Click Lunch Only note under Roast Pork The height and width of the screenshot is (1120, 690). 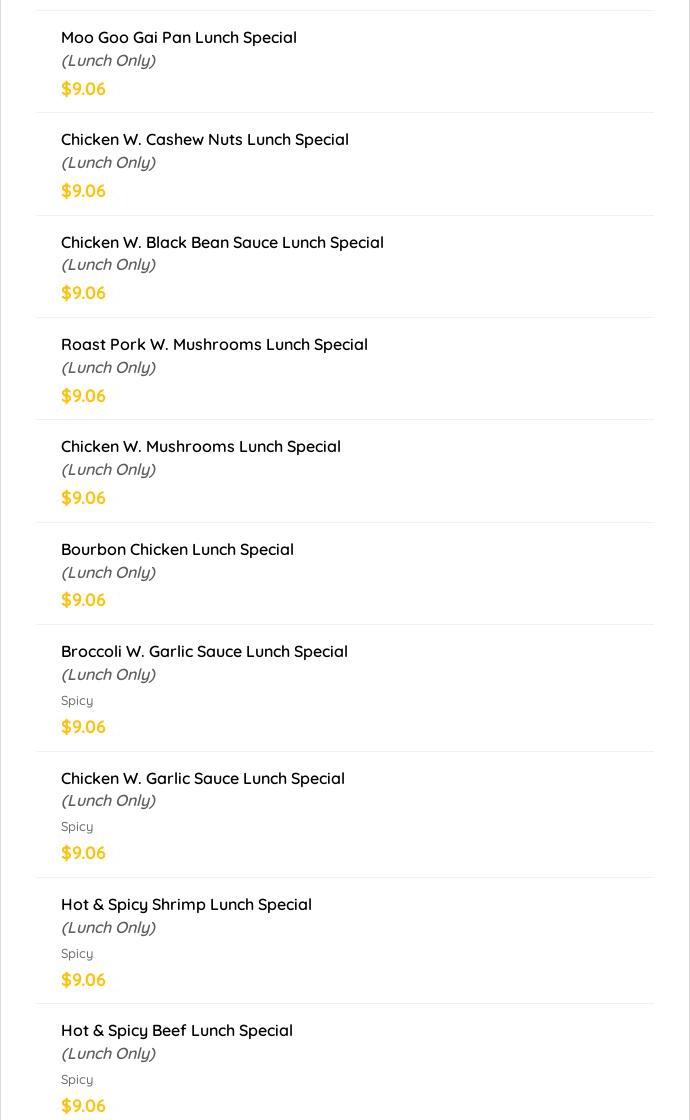[109, 368]
